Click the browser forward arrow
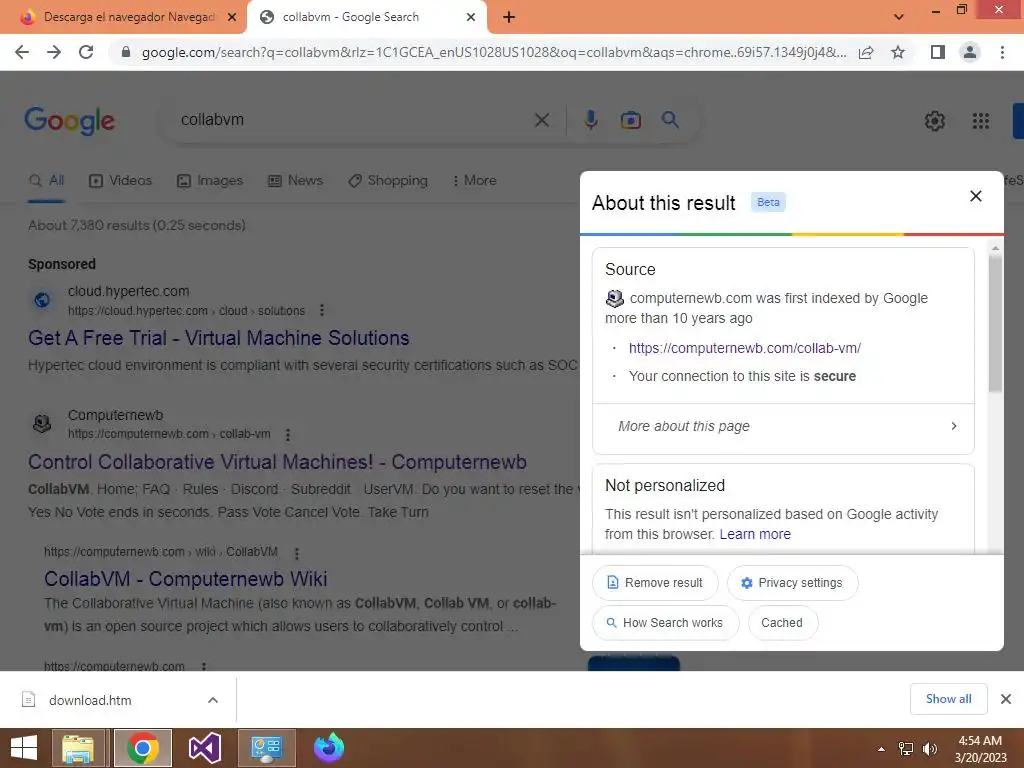Screen dimensions: 1024x768 (x=54, y=52)
